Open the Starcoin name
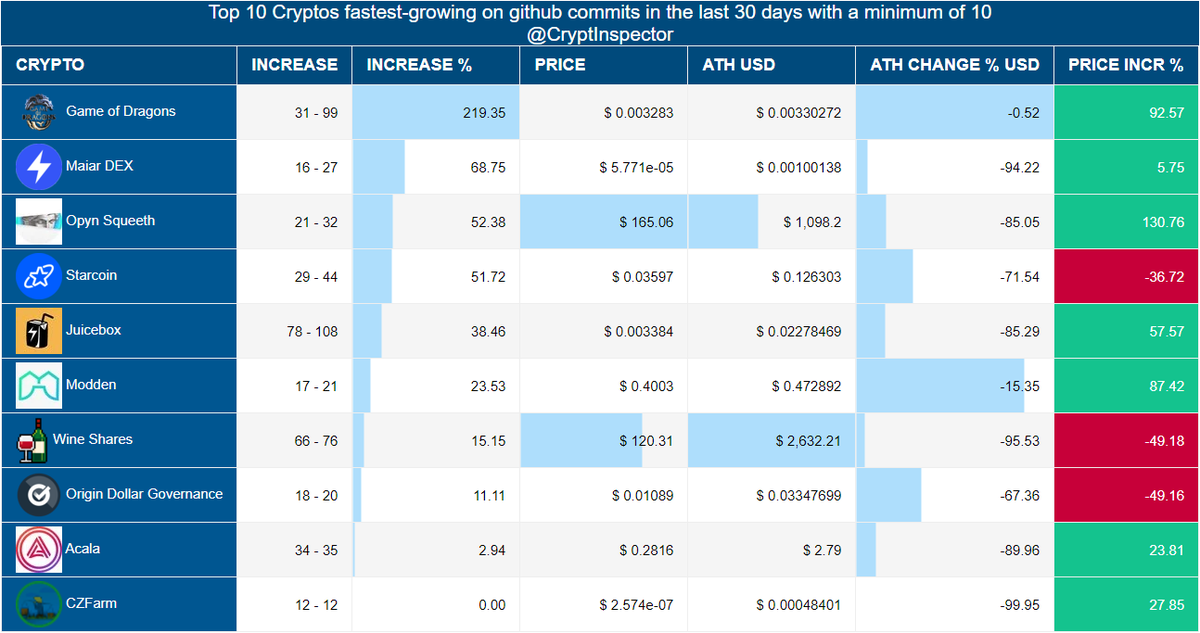Screen dimensions: 1200x633 (x=91, y=275)
